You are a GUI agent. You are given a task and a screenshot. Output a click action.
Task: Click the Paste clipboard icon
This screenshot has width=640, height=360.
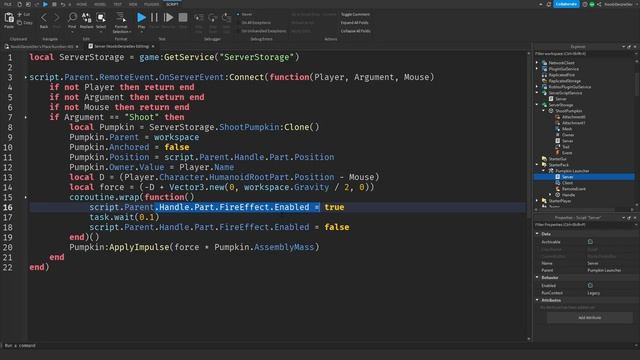9,18
